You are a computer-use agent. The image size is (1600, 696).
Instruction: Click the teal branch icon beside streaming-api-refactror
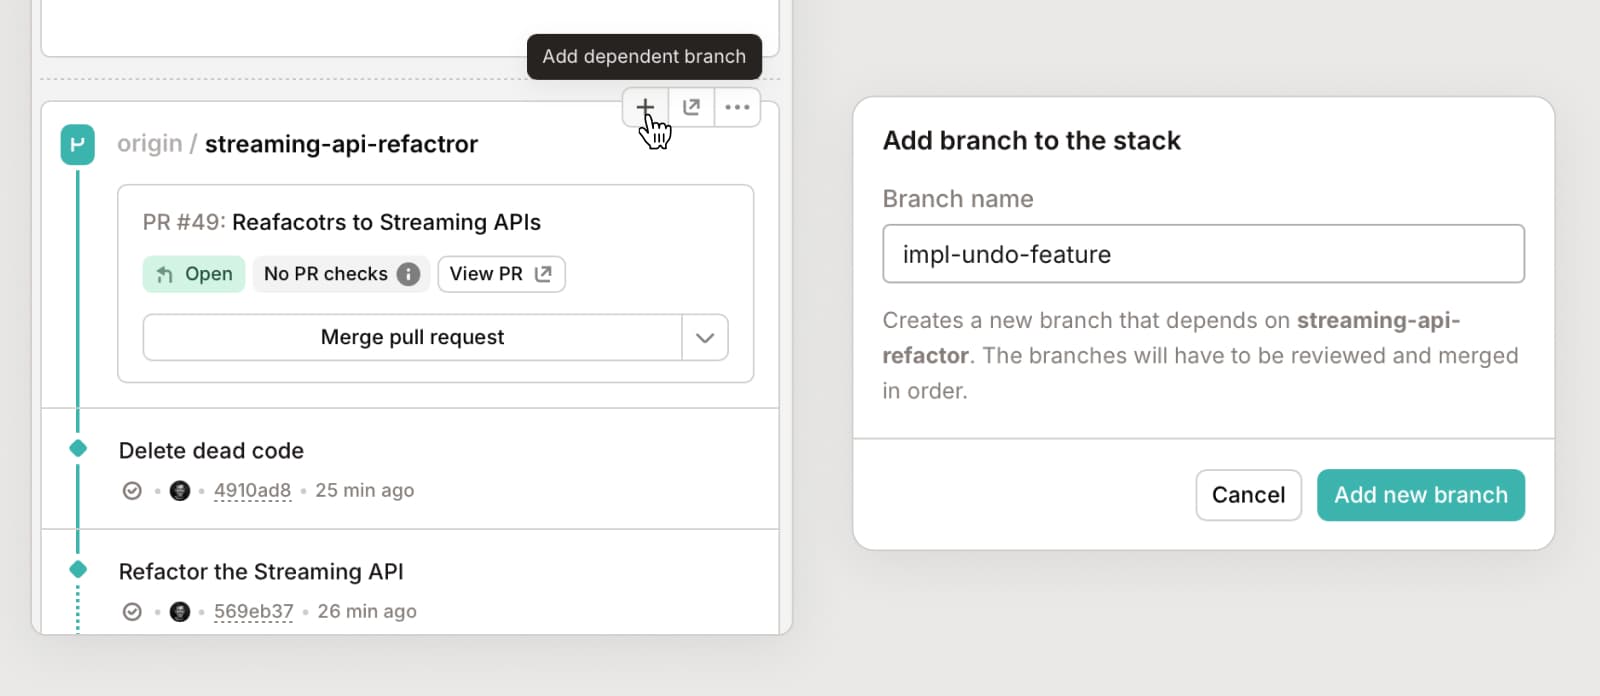click(x=78, y=144)
